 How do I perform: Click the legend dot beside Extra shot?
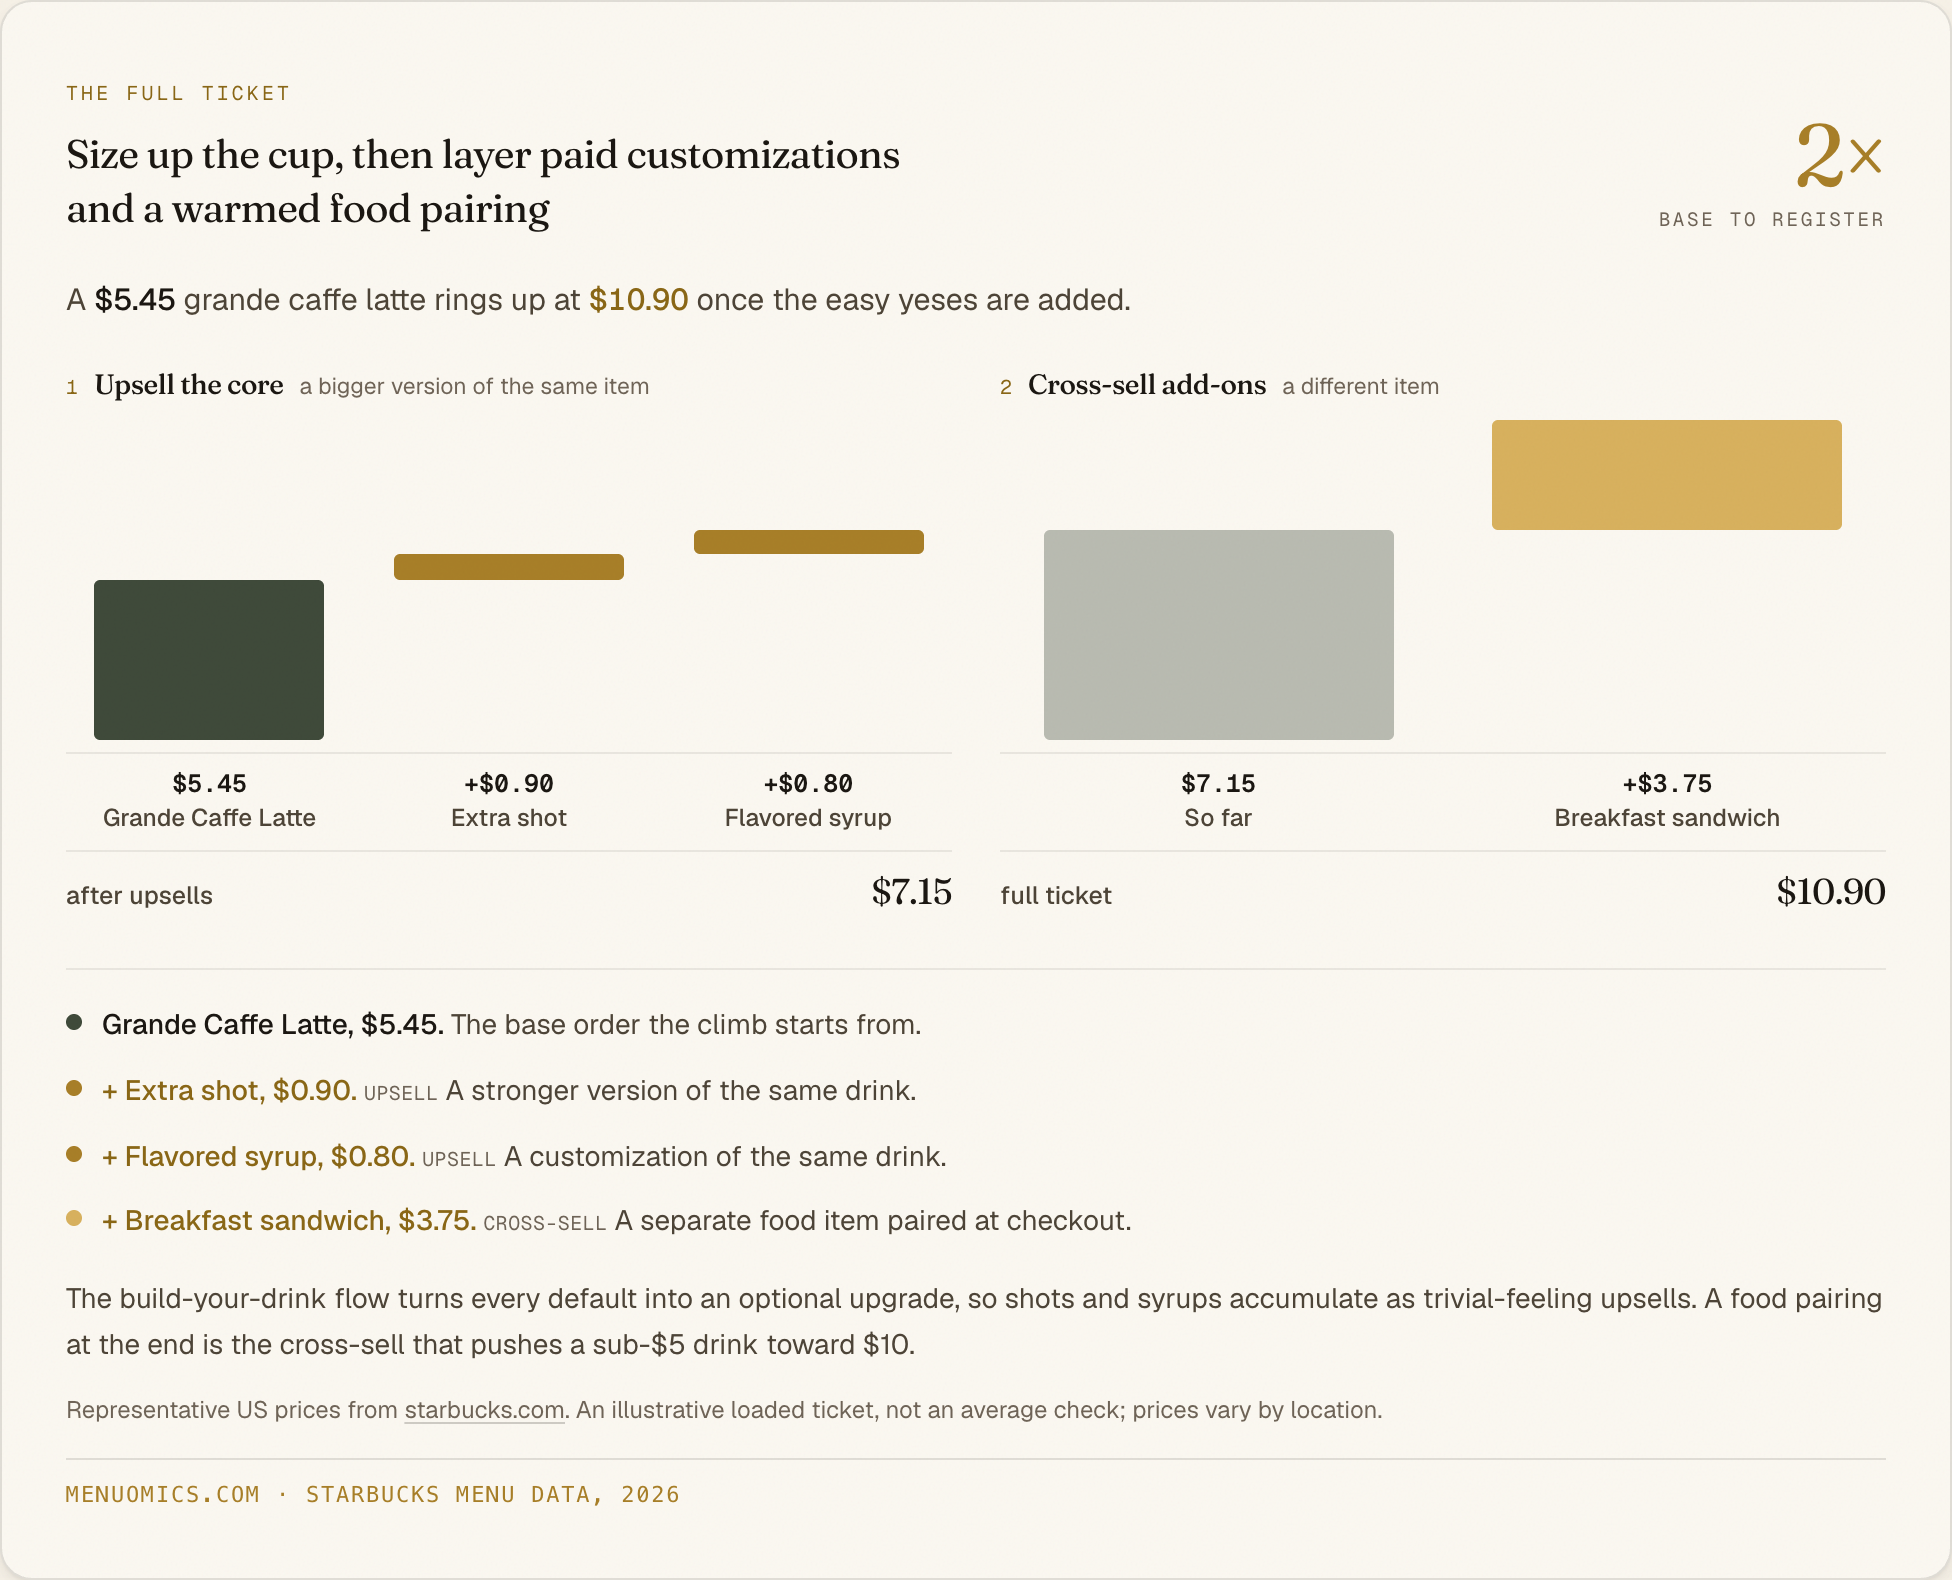coord(74,1088)
